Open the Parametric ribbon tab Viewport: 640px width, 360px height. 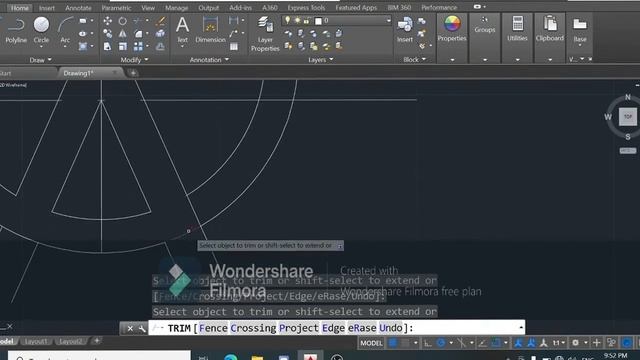click(x=116, y=8)
